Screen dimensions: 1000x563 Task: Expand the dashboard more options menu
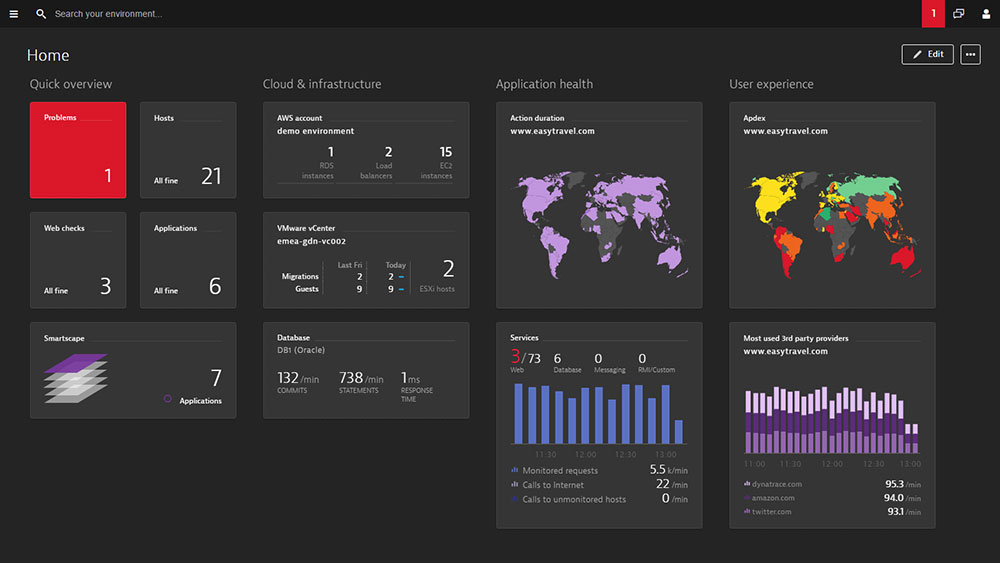pyautogui.click(x=970, y=54)
